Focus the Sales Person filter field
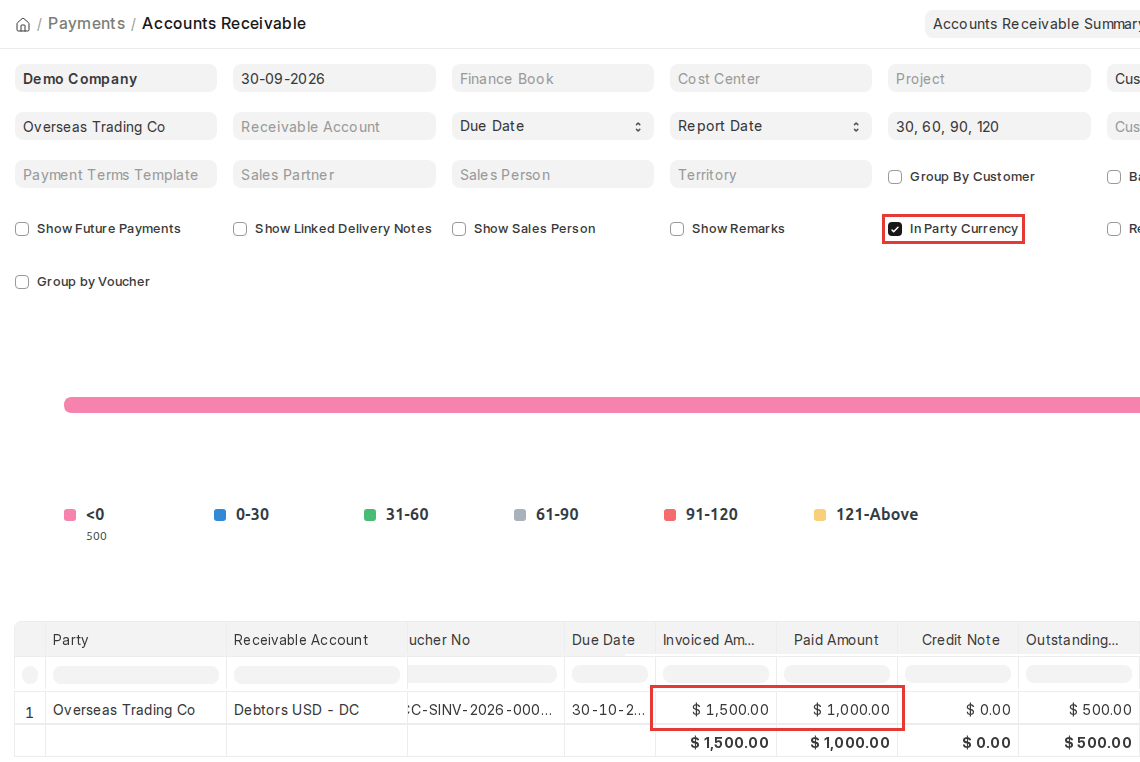This screenshot has width=1140, height=762. 553,175
